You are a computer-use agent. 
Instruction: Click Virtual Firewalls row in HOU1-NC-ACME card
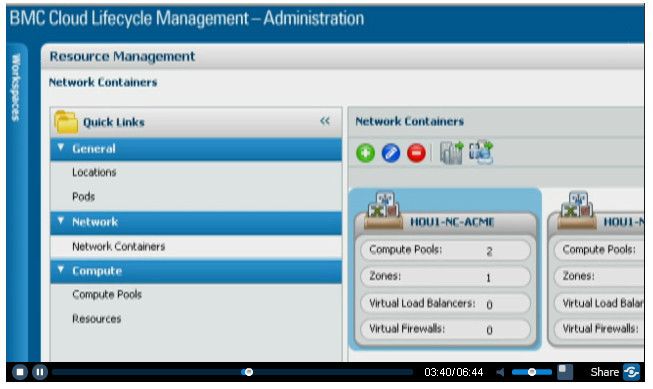[445, 329]
